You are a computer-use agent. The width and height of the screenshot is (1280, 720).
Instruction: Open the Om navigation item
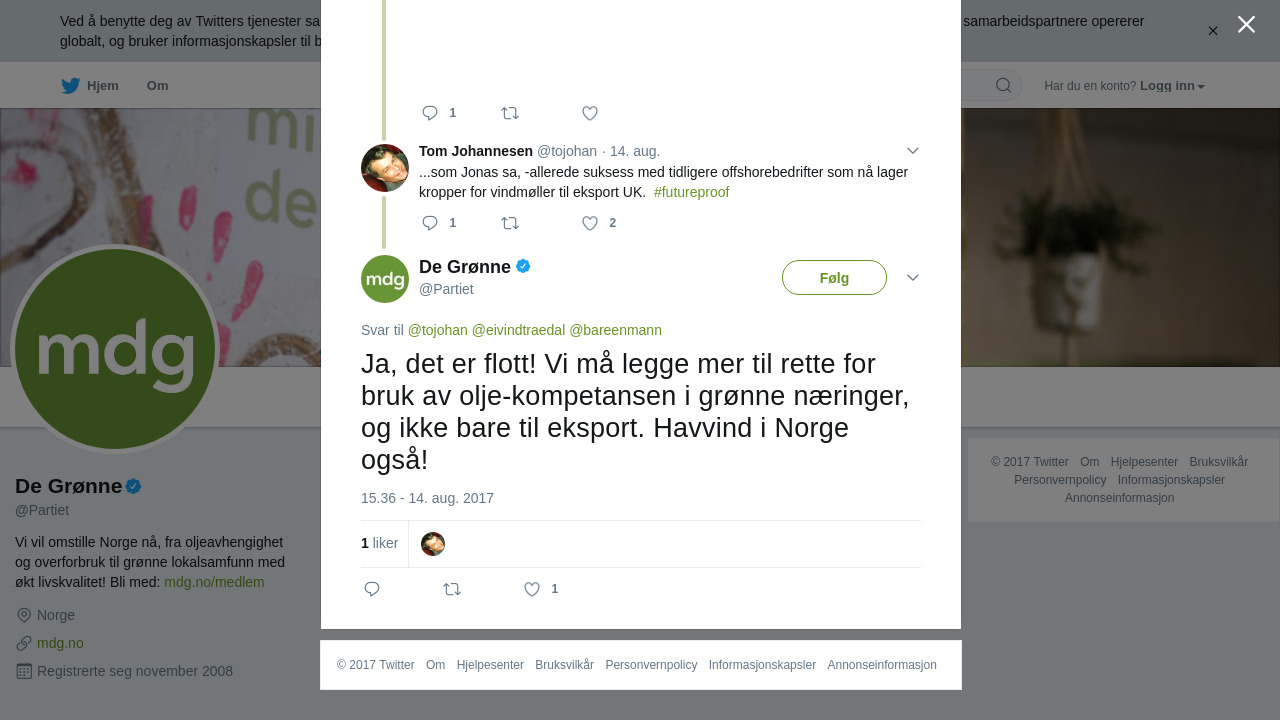pos(158,86)
